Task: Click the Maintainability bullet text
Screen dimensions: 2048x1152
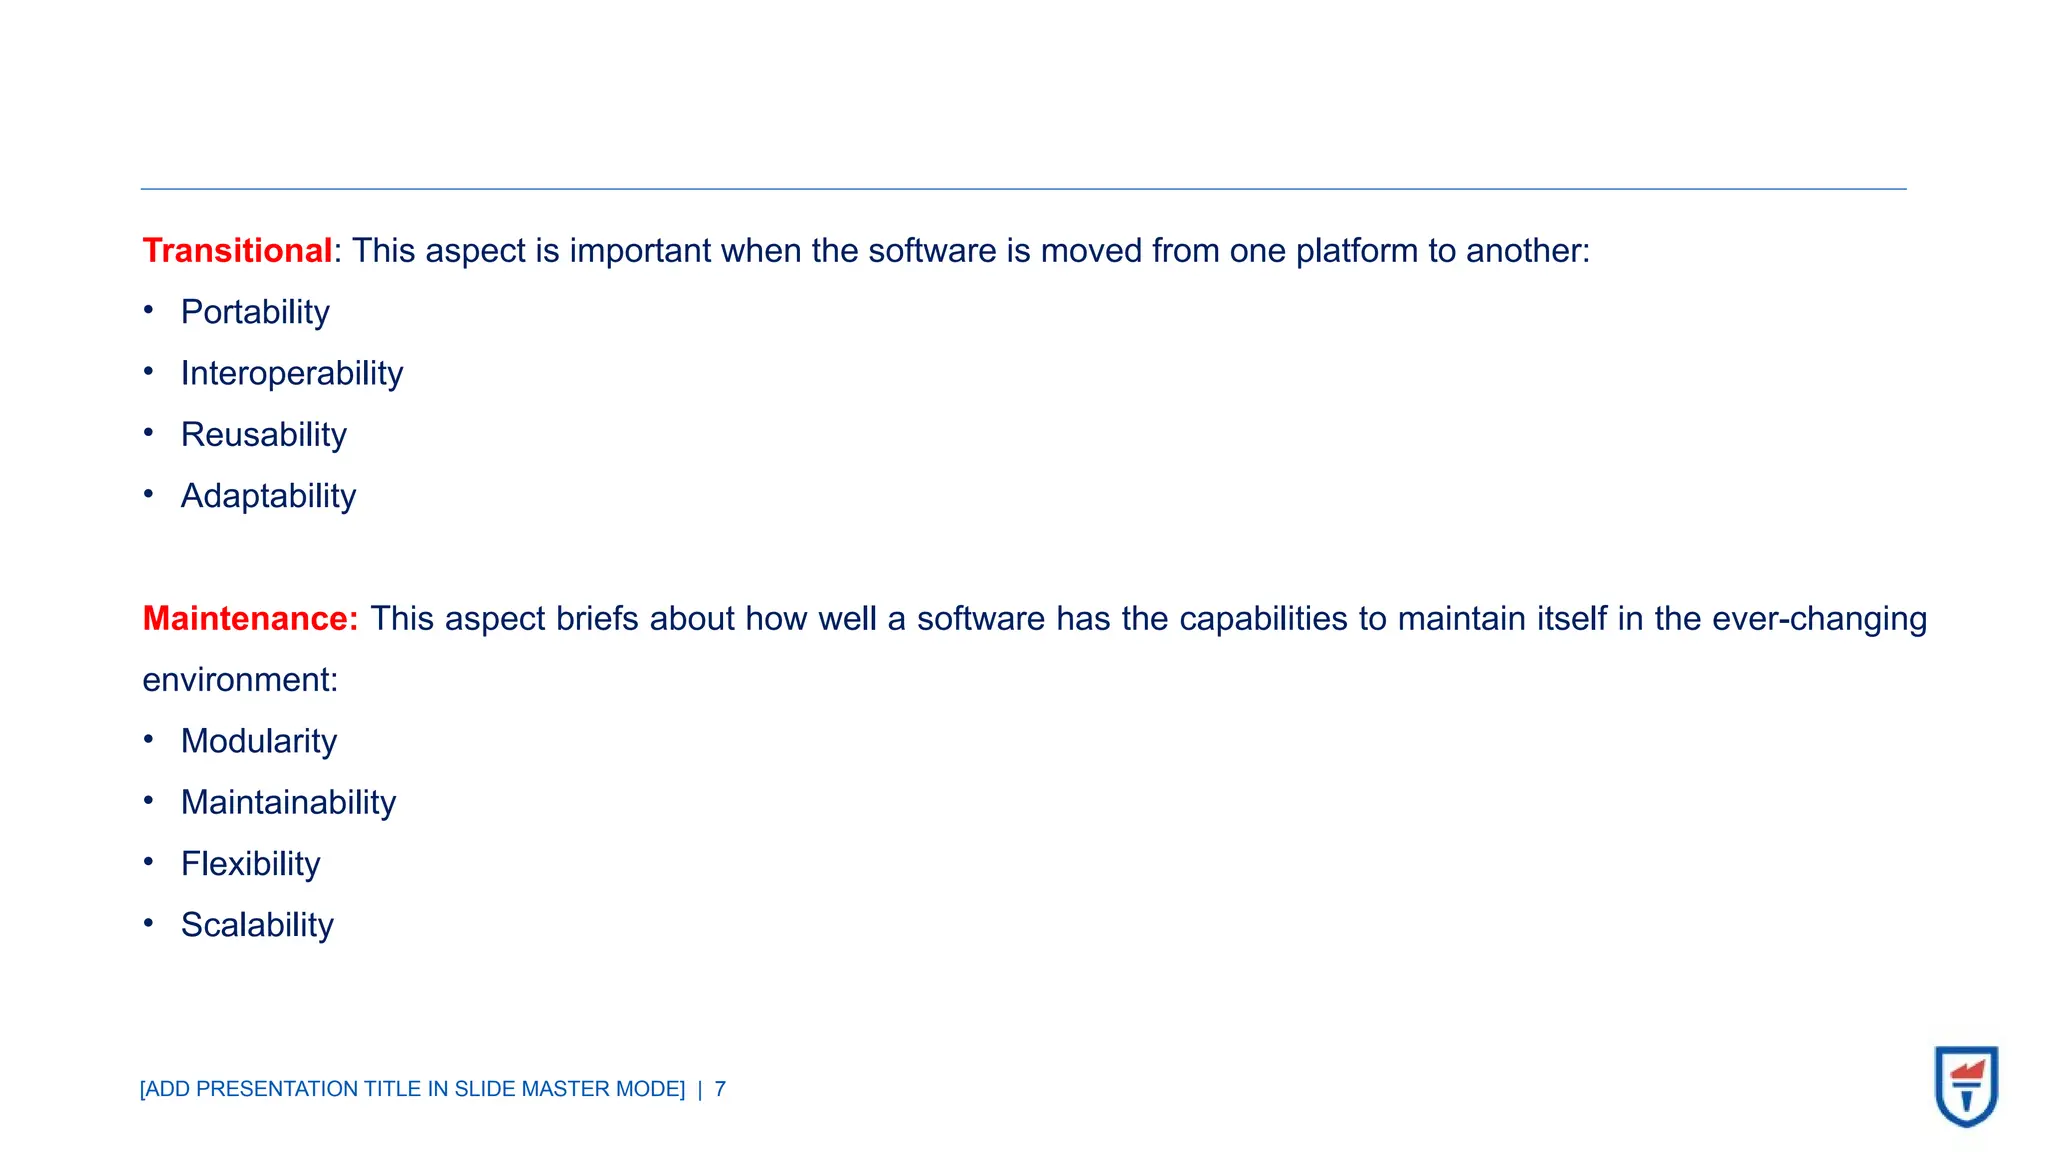Action: 288,803
